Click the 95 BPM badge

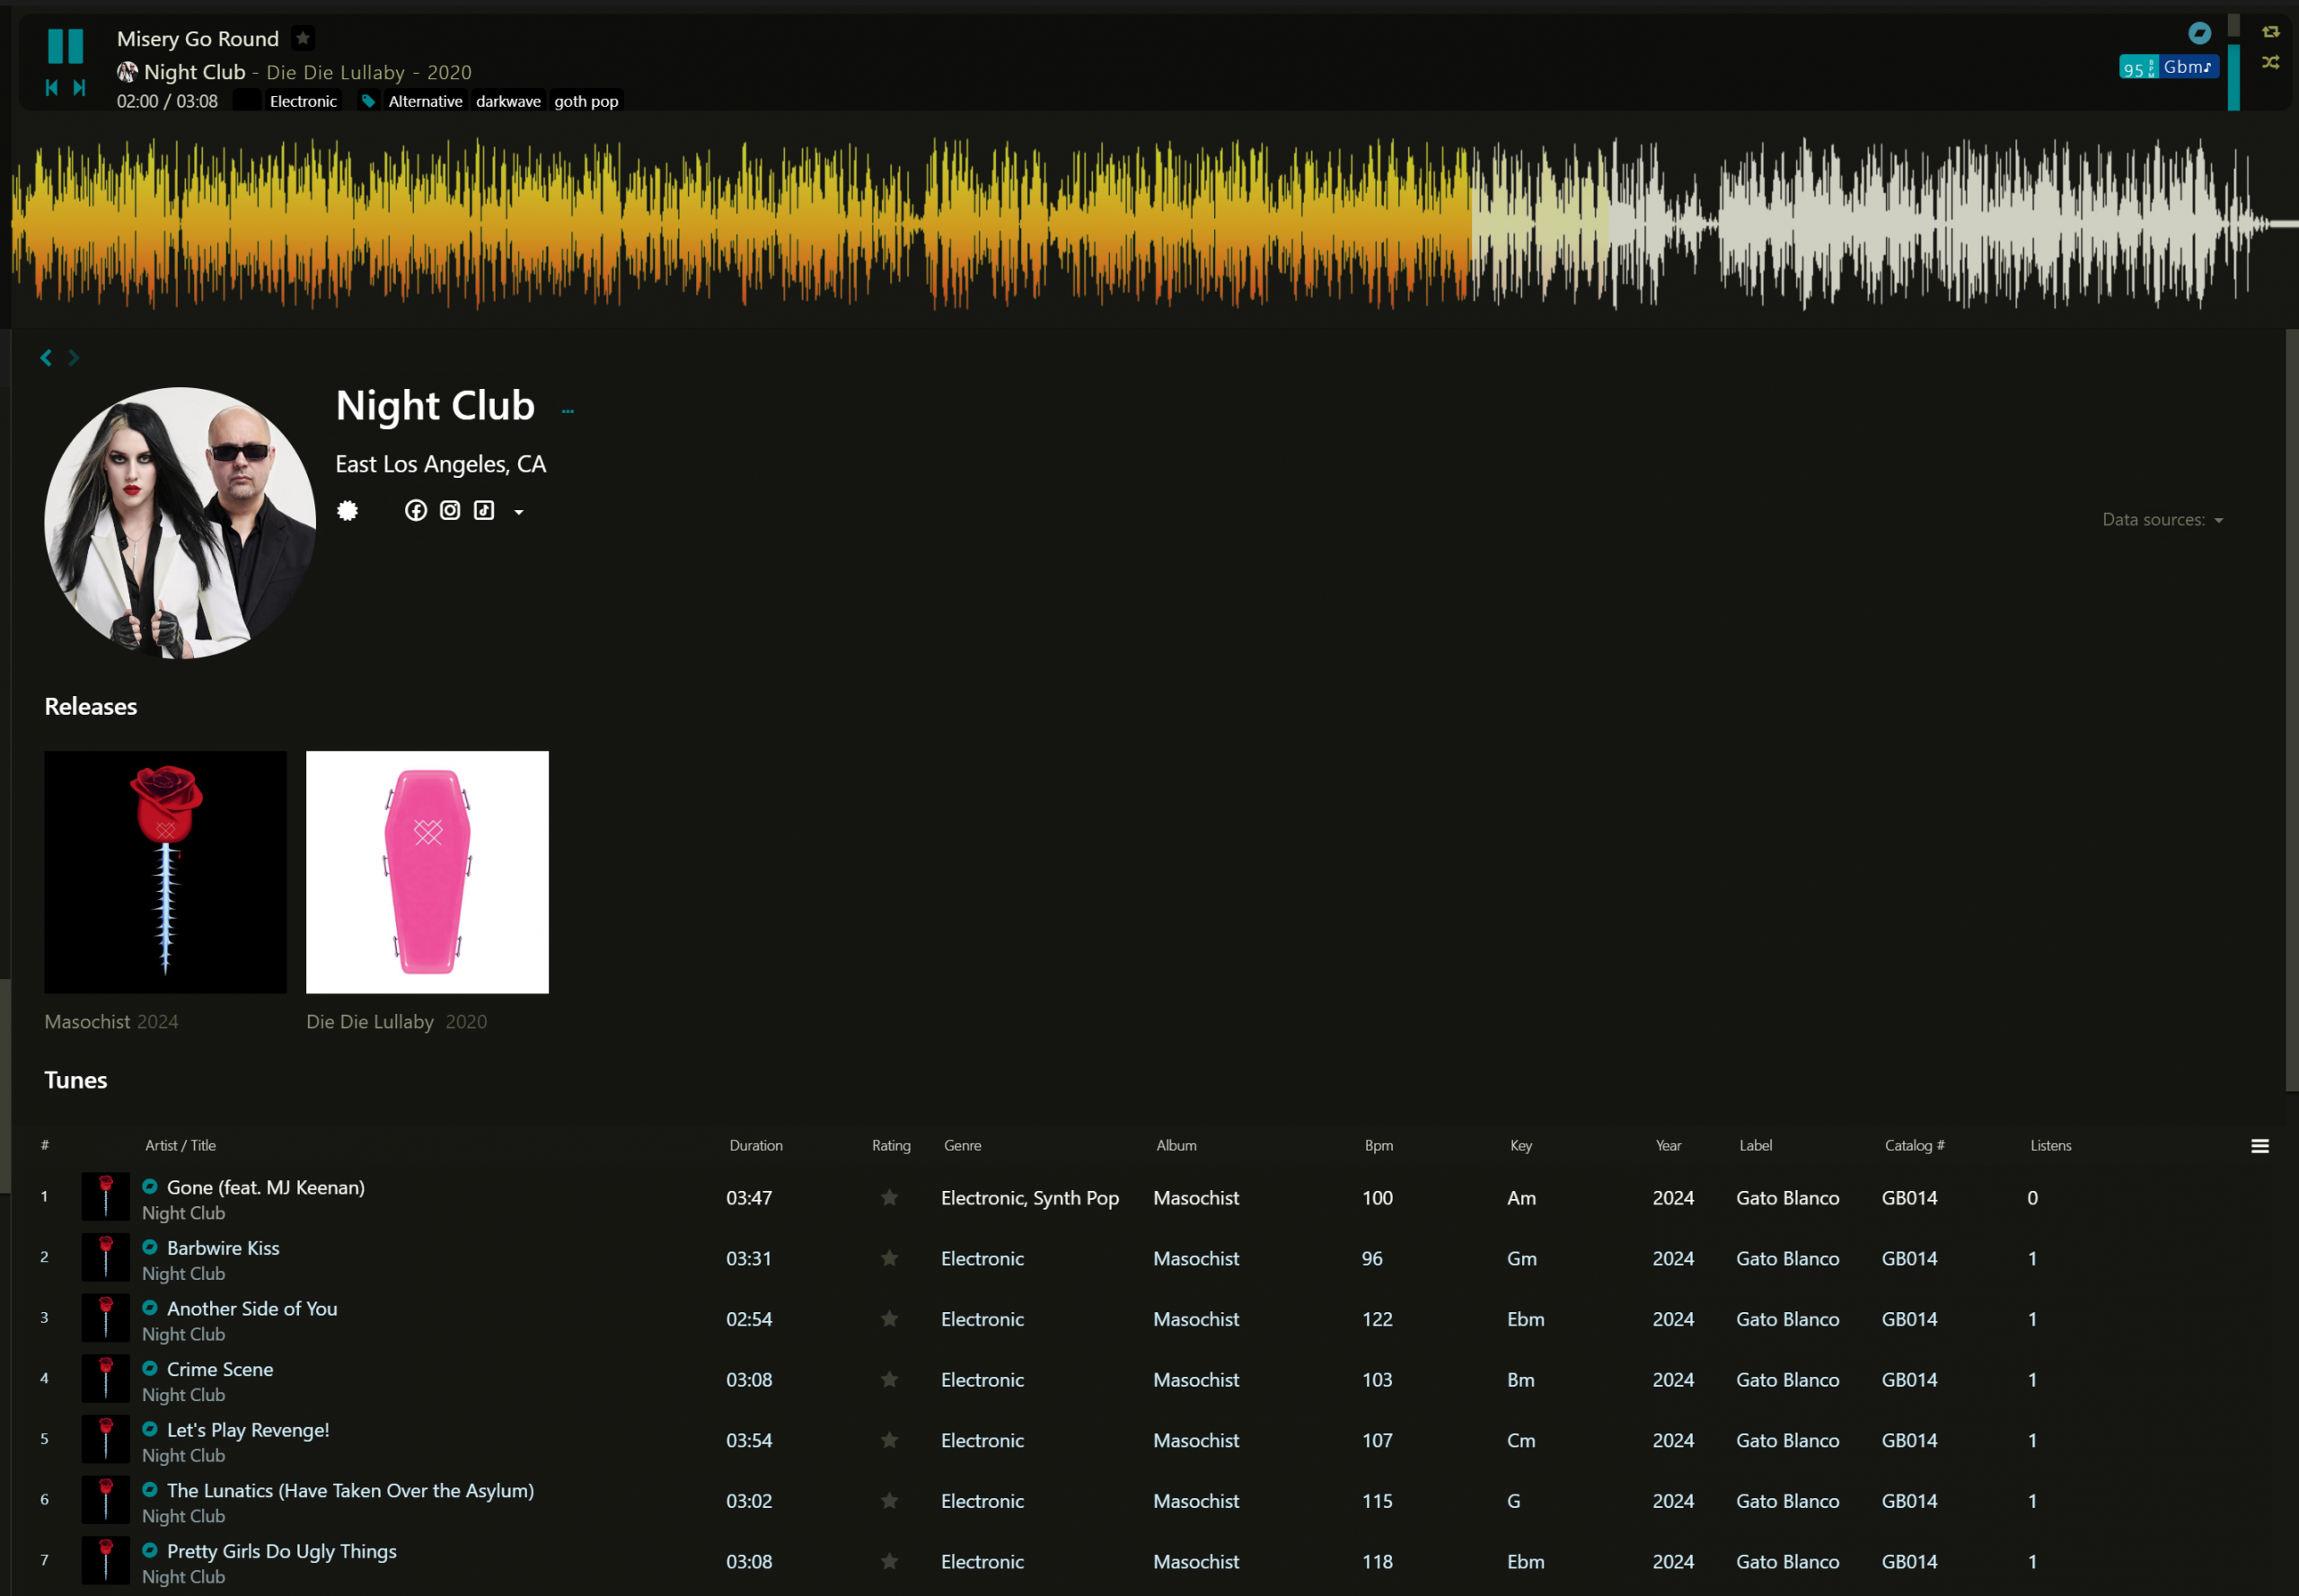pyautogui.click(x=2137, y=67)
